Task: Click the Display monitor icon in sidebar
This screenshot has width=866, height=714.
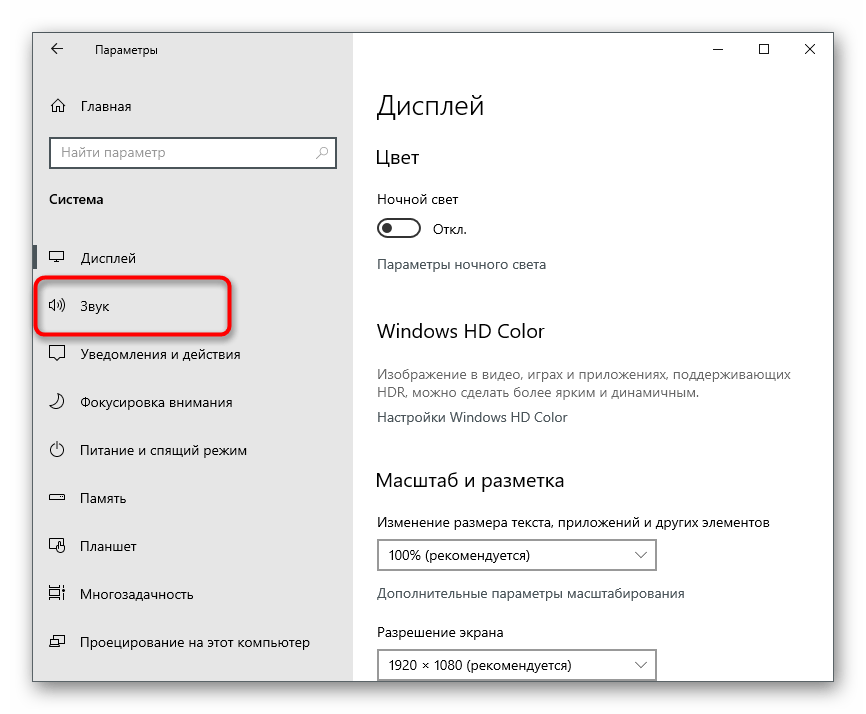Action: (58, 258)
